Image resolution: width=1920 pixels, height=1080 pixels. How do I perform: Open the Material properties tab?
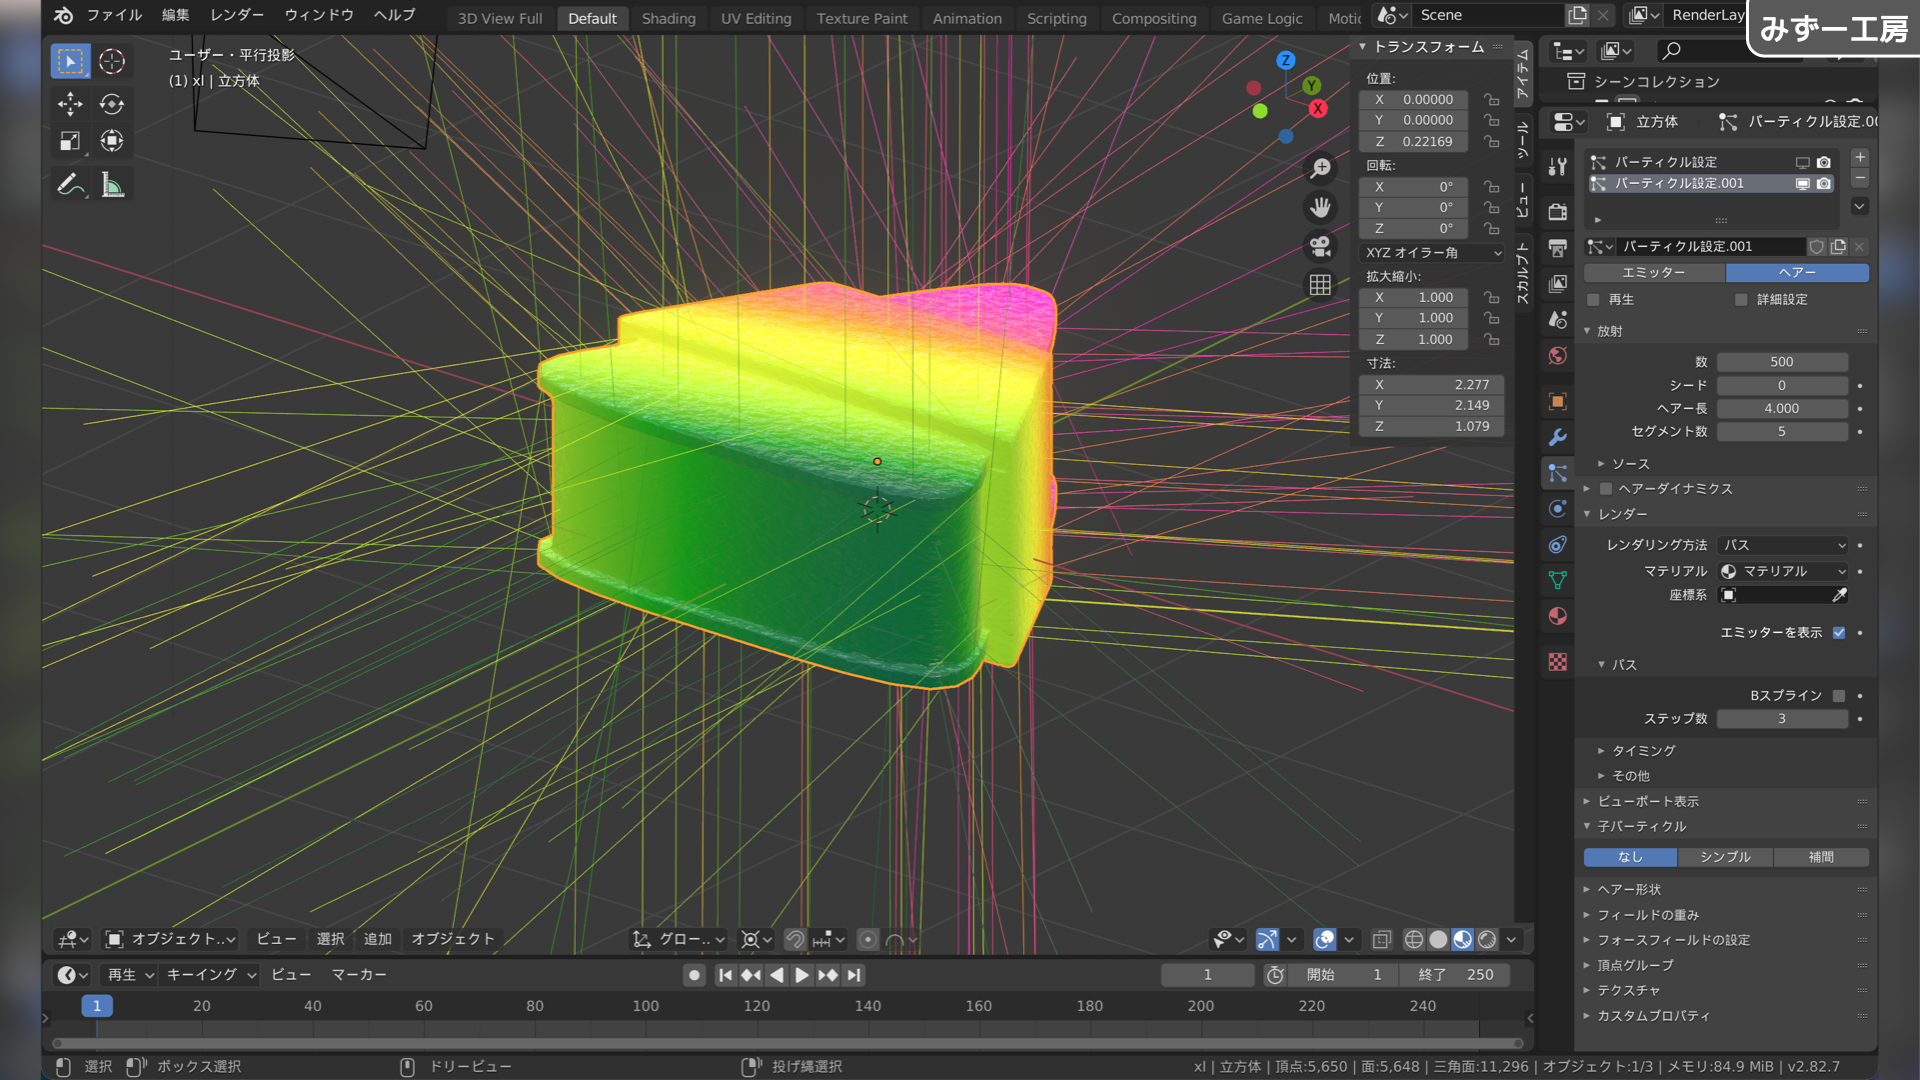(1558, 616)
